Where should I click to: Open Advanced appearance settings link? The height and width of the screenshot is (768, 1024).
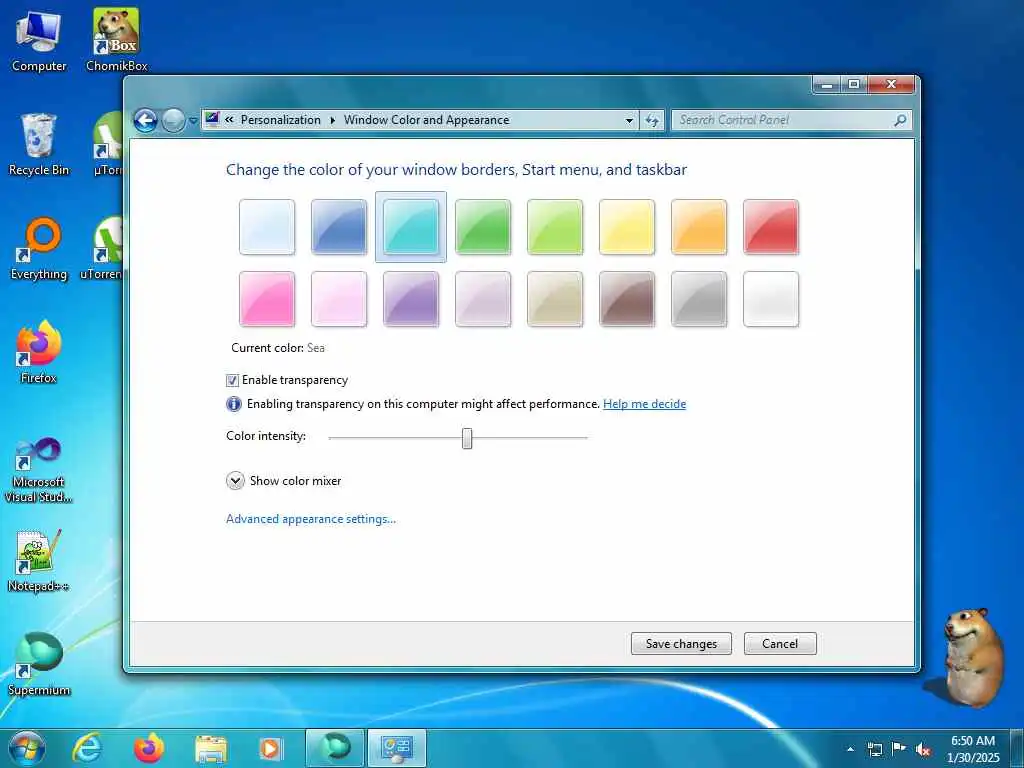(311, 519)
